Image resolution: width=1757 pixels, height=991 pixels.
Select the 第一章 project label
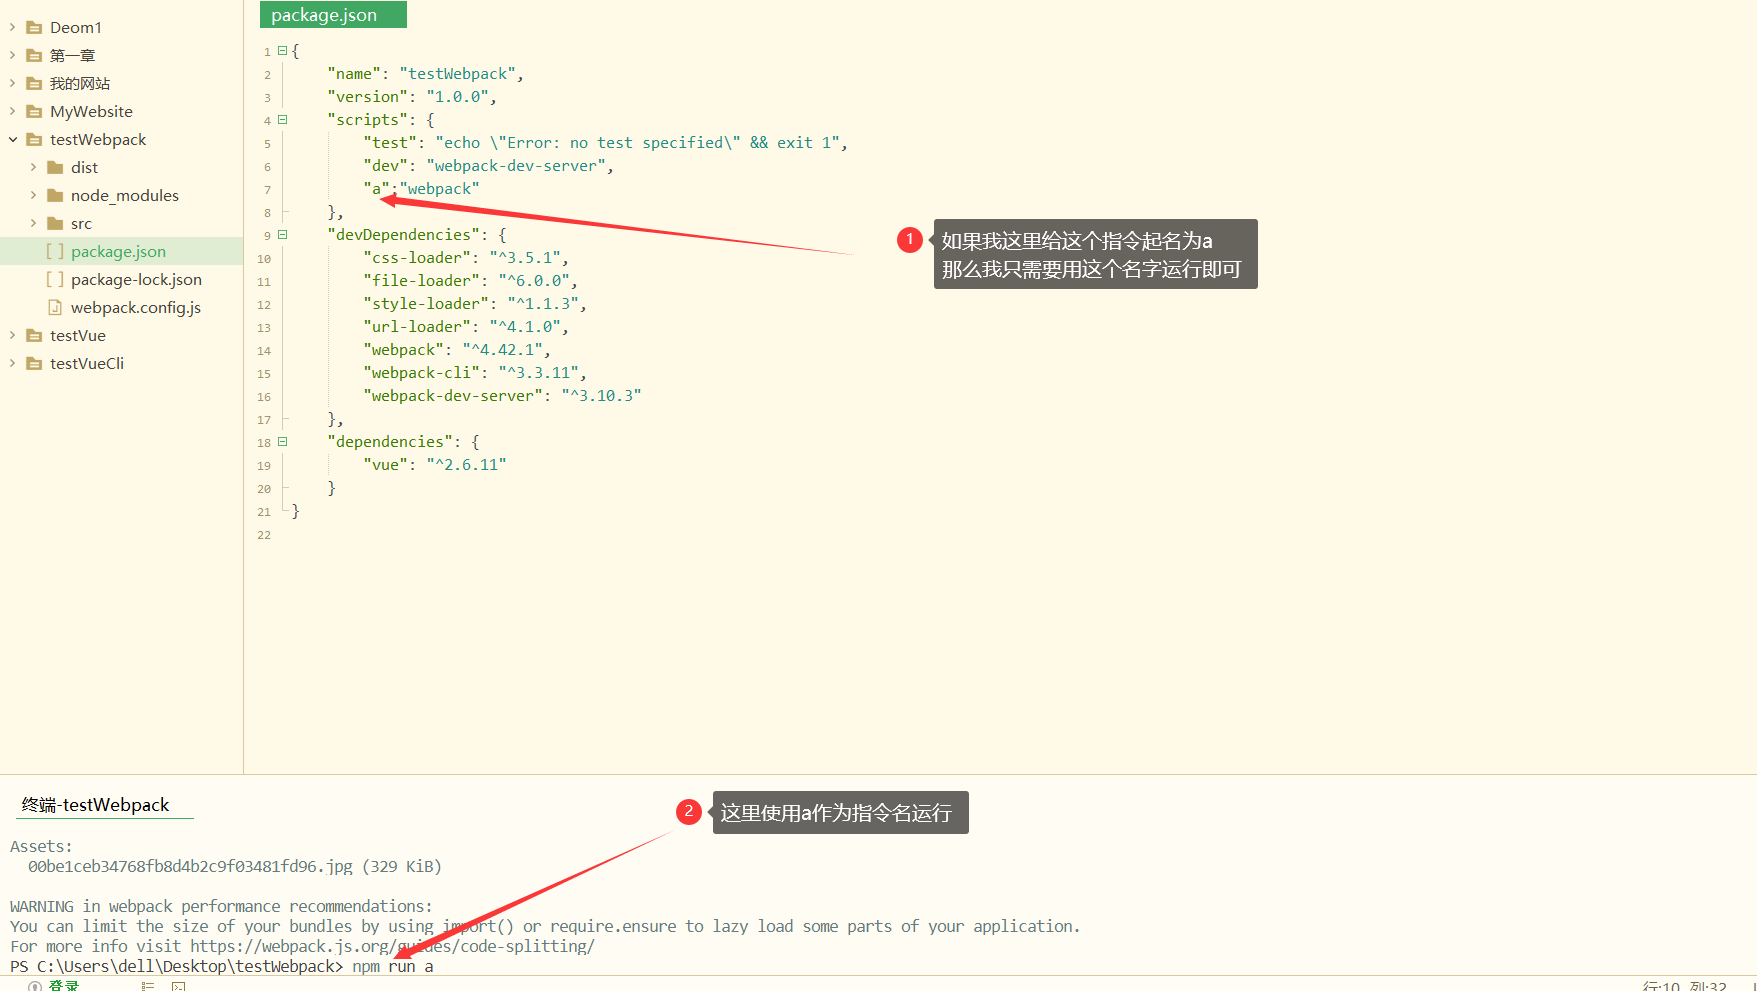tap(73, 56)
